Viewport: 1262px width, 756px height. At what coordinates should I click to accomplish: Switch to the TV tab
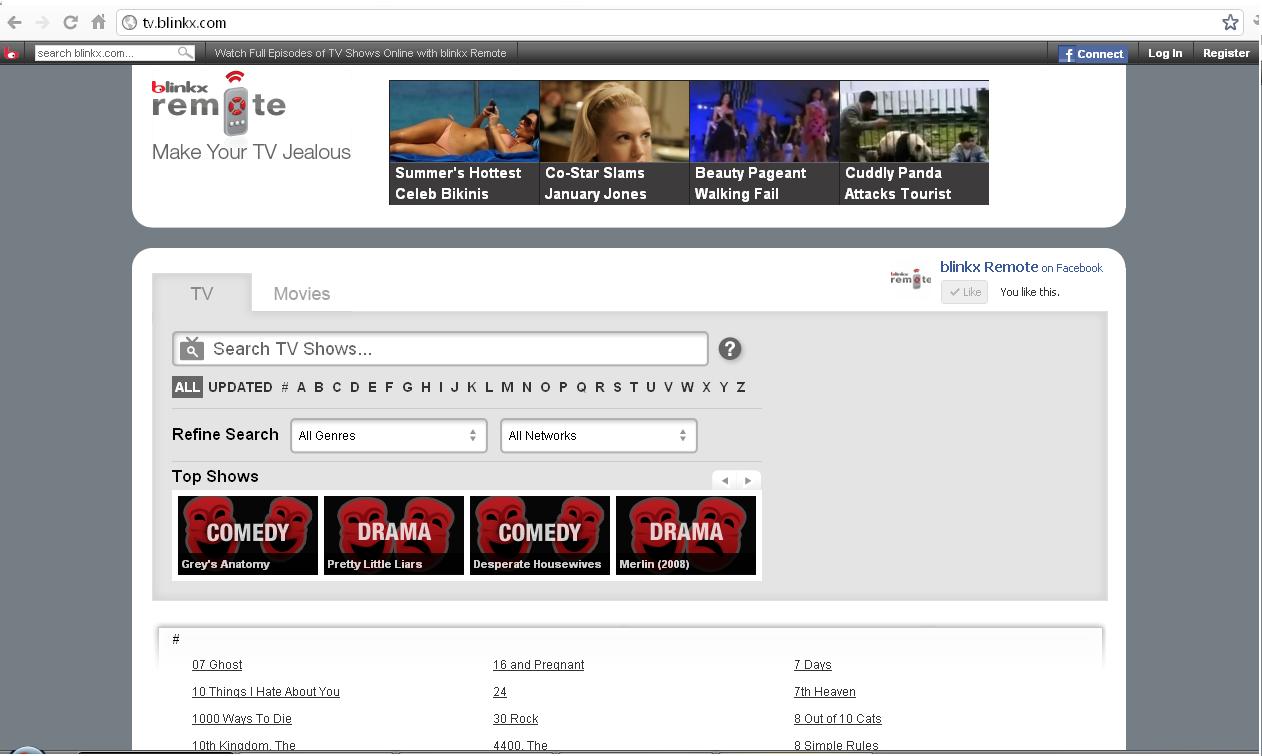202,293
